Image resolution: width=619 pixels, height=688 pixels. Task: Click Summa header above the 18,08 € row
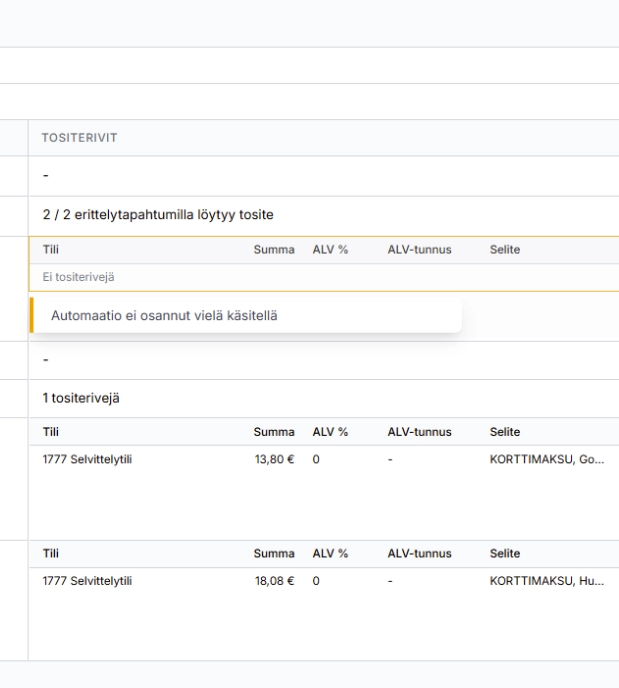274,554
